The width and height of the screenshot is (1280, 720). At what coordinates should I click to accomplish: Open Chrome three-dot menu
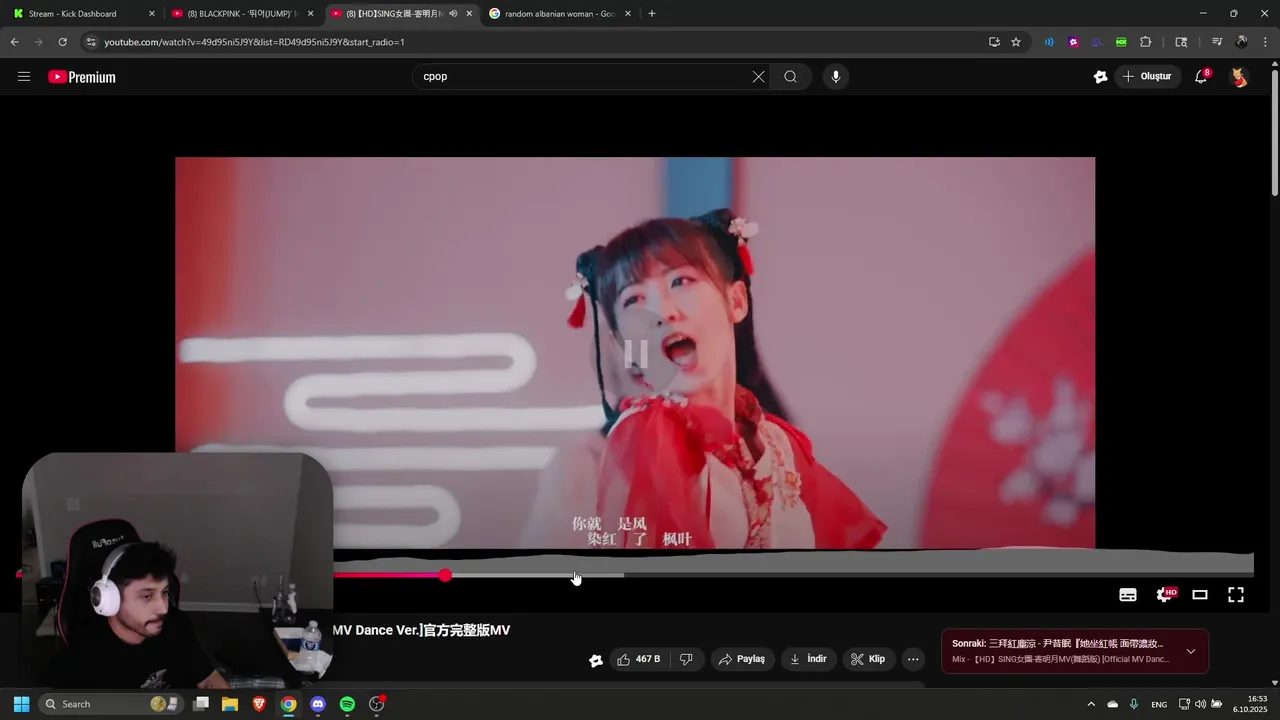pos(1265,42)
